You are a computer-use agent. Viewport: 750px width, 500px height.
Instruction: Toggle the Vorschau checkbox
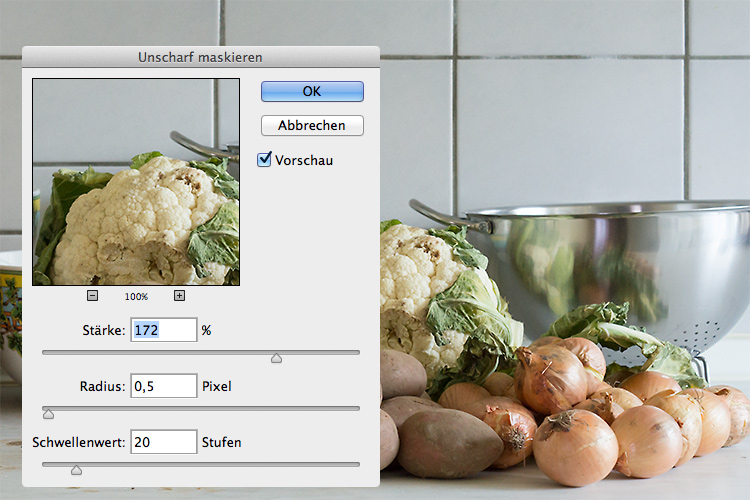(x=264, y=159)
